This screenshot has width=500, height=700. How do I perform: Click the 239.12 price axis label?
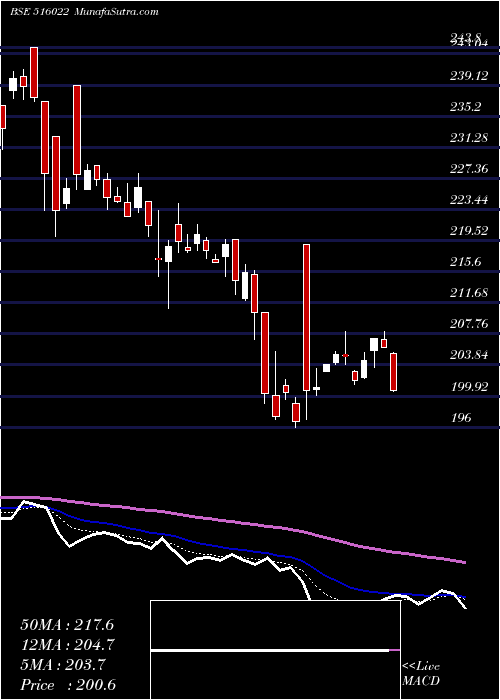point(468,76)
